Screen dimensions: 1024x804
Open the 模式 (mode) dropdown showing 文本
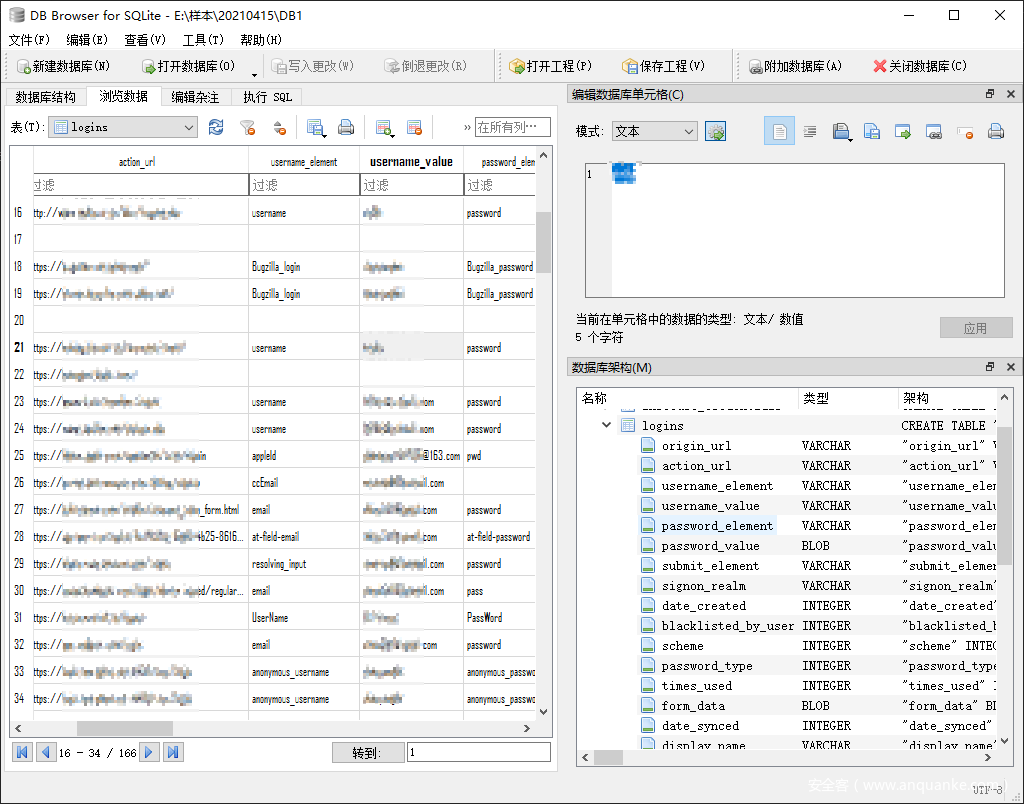coord(654,131)
